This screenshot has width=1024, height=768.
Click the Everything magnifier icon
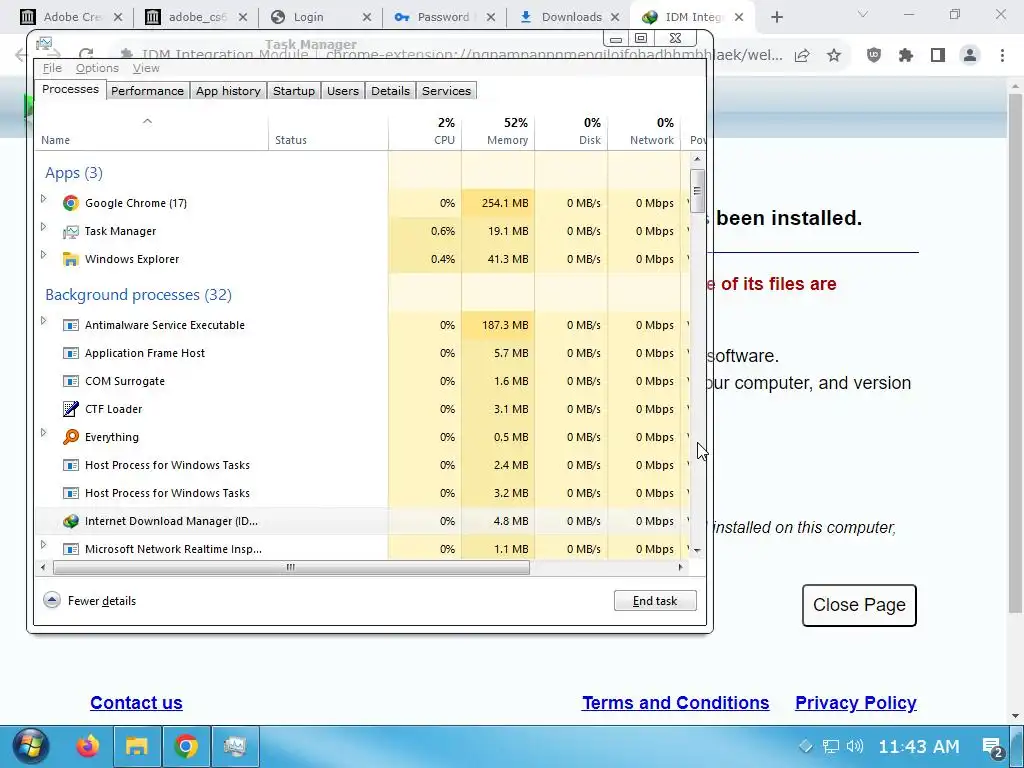tap(71, 437)
